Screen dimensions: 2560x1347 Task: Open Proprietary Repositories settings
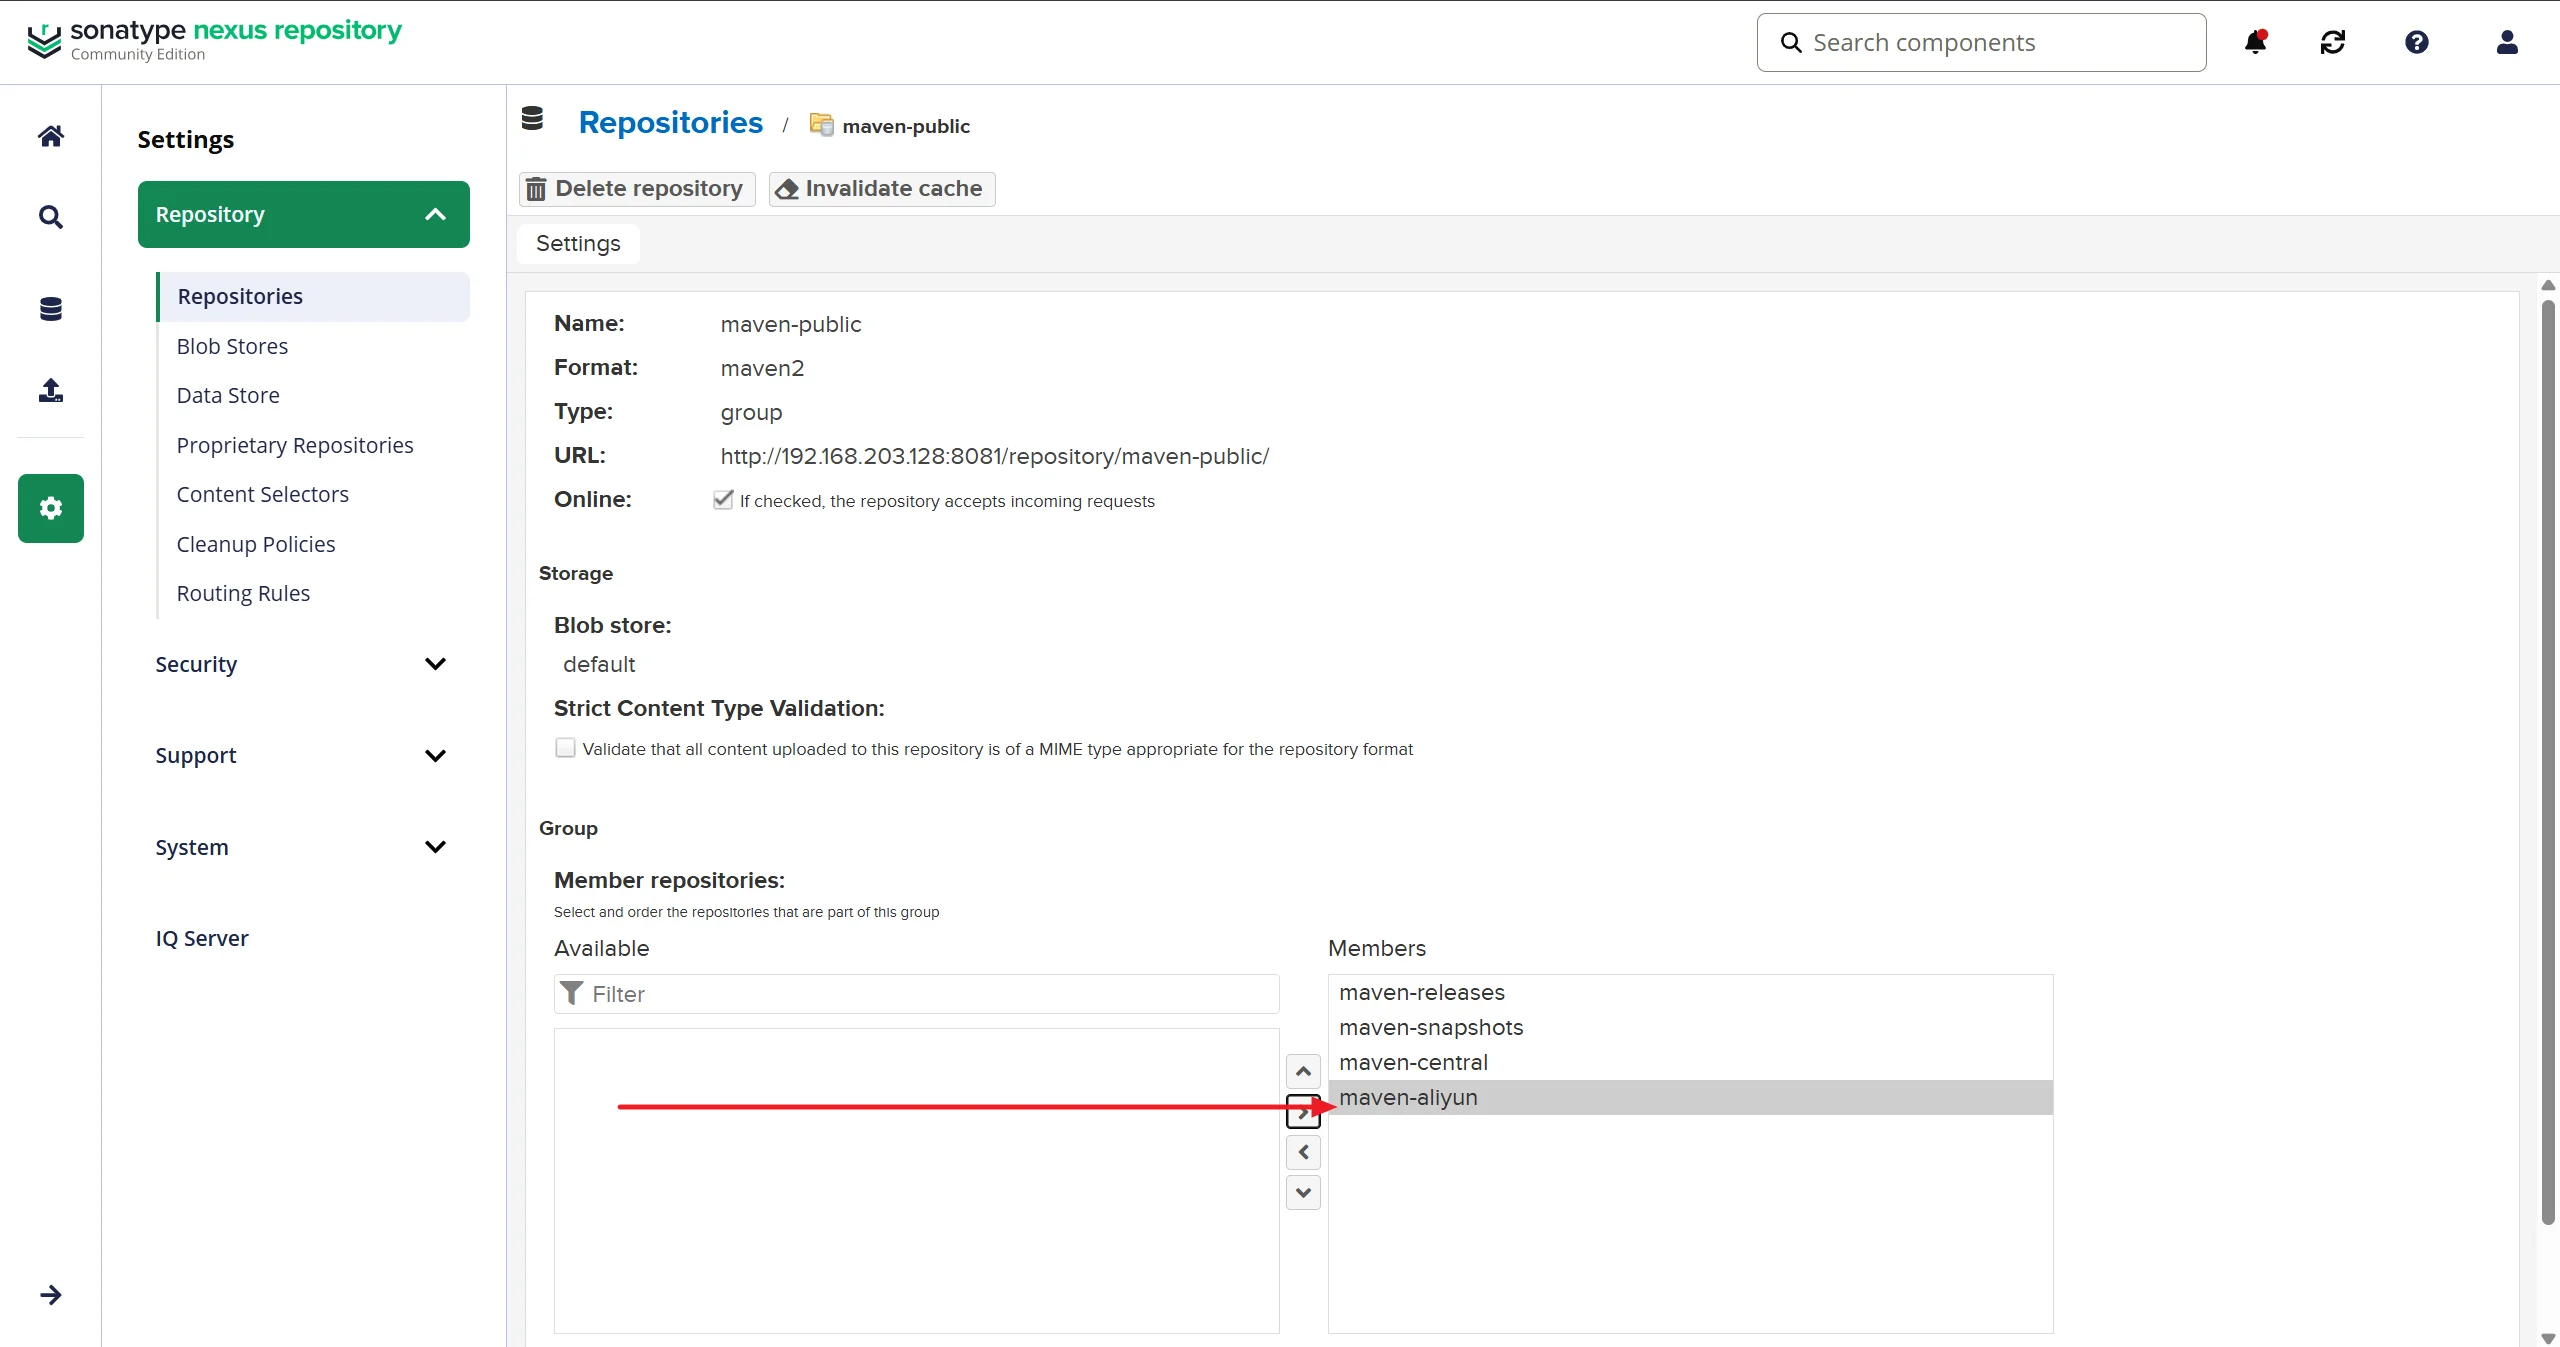[295, 445]
